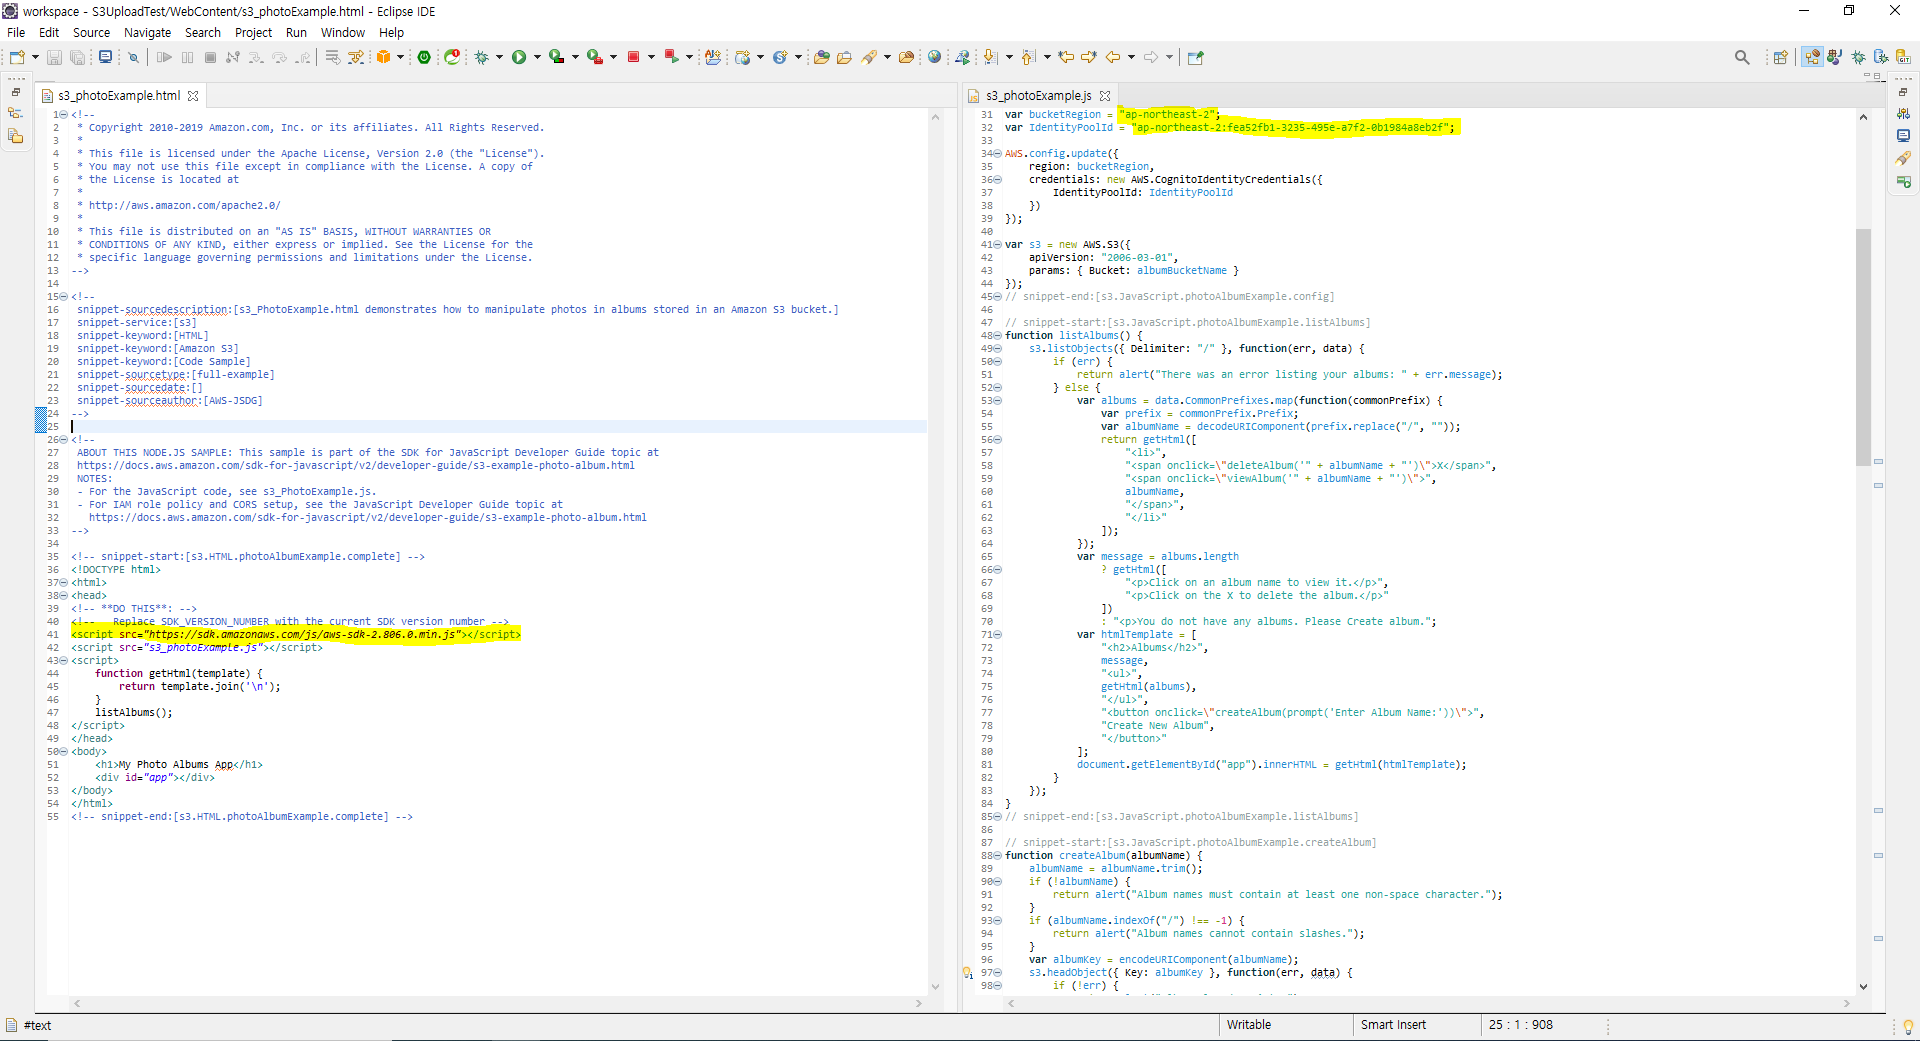Click the Pin Editor toolbar icon

1195,57
